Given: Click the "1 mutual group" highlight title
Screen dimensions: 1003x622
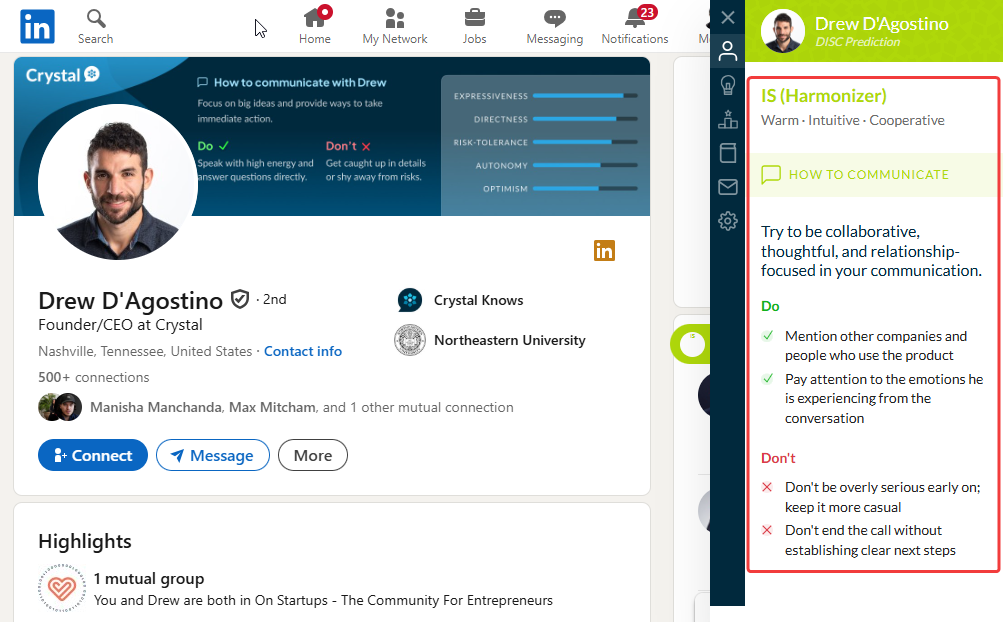Looking at the screenshot, I should [x=149, y=578].
